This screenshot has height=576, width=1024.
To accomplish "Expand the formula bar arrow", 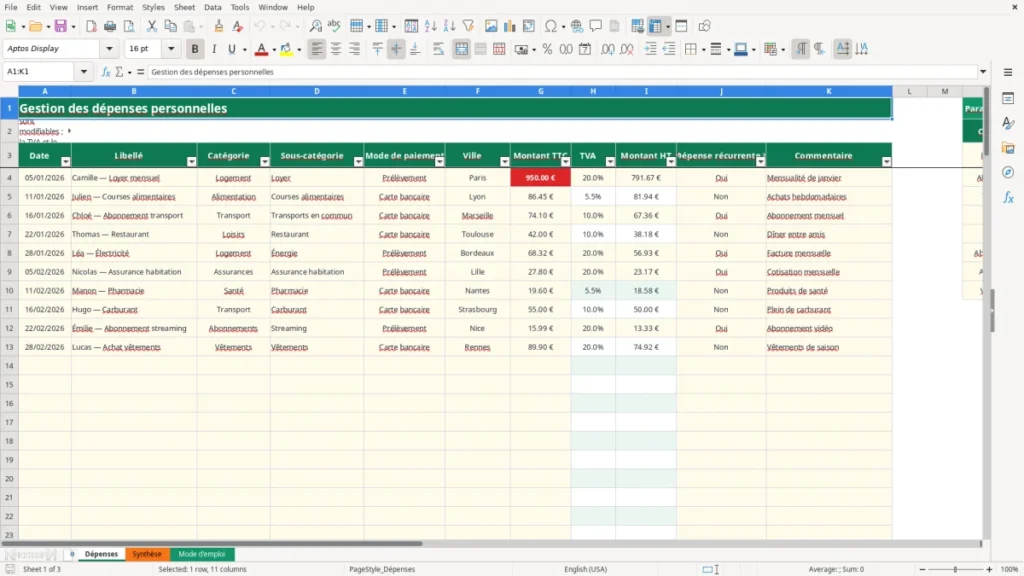I will 983,72.
